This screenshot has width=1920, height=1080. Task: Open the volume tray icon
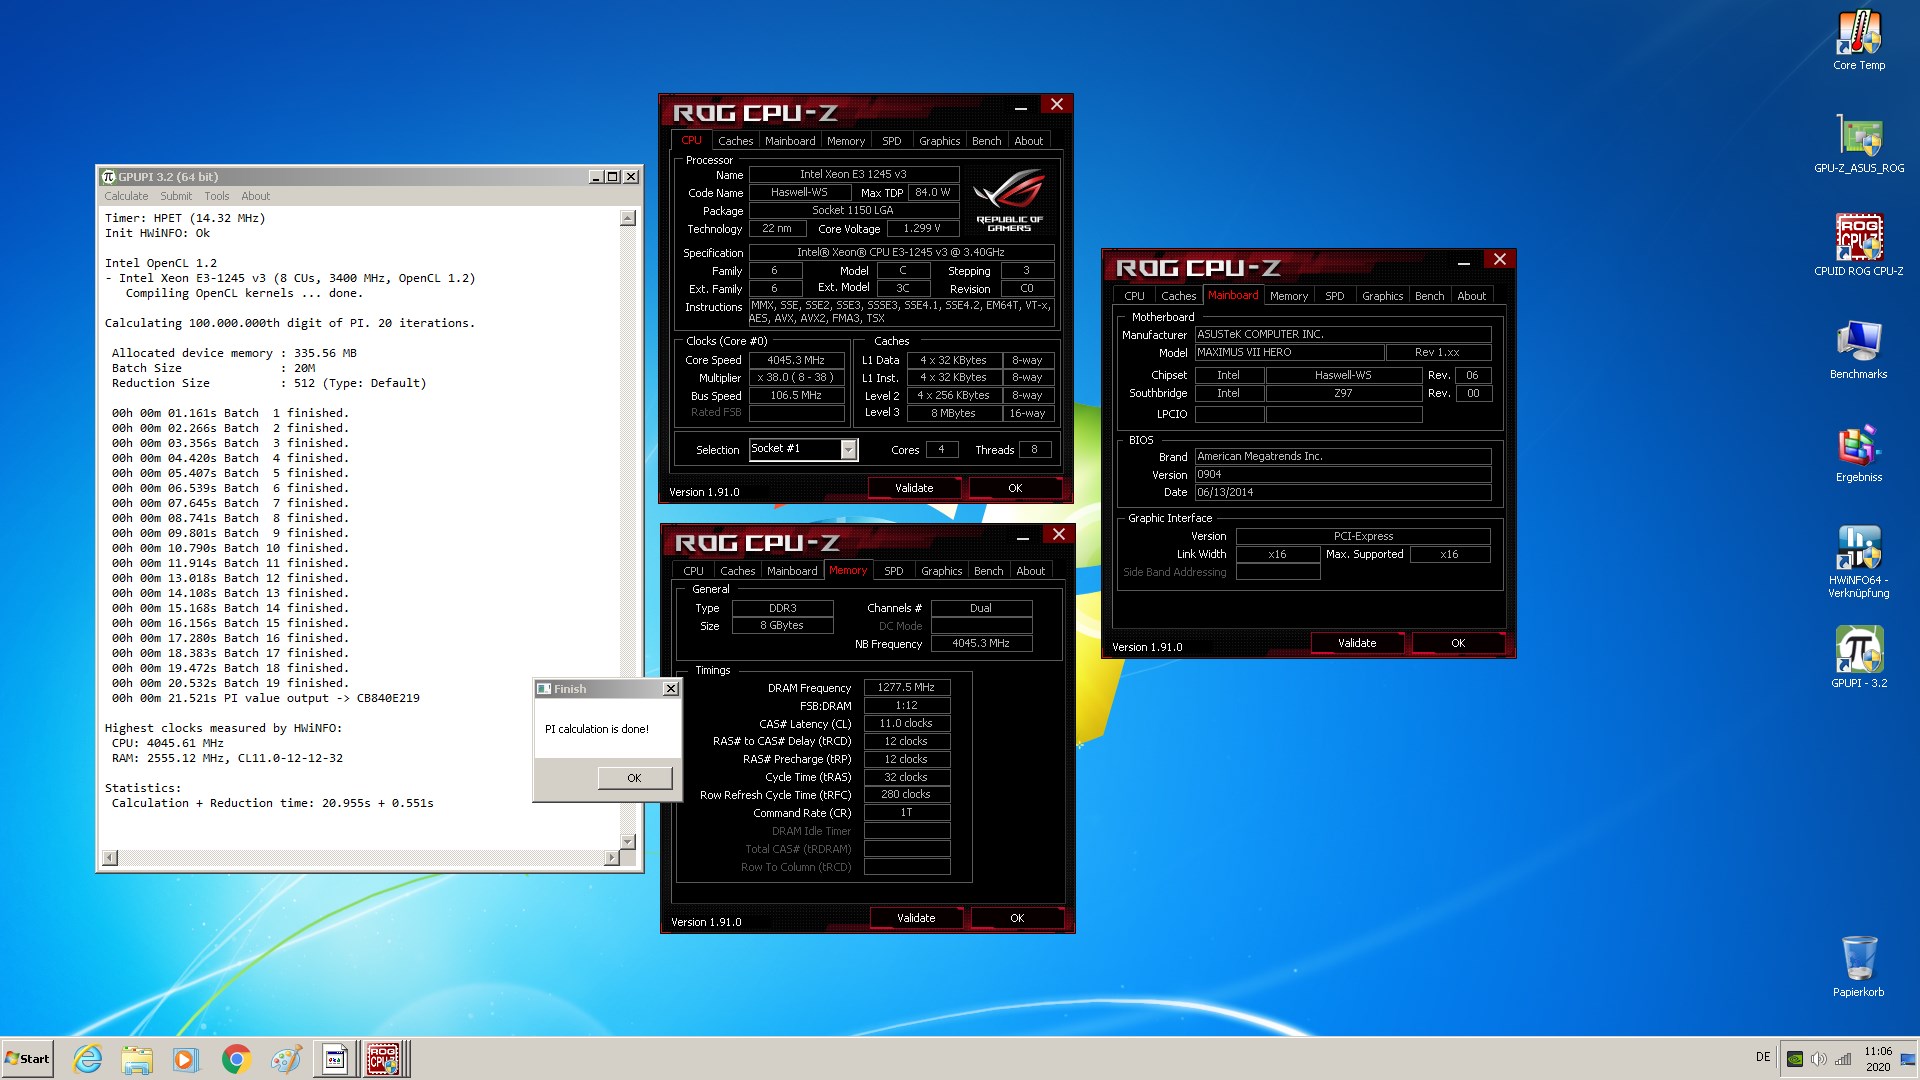click(1819, 1059)
